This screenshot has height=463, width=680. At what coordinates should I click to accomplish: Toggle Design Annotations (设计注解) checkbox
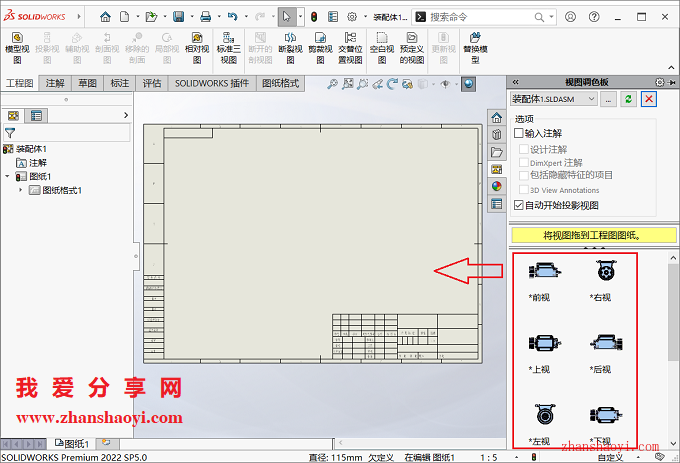[524, 149]
